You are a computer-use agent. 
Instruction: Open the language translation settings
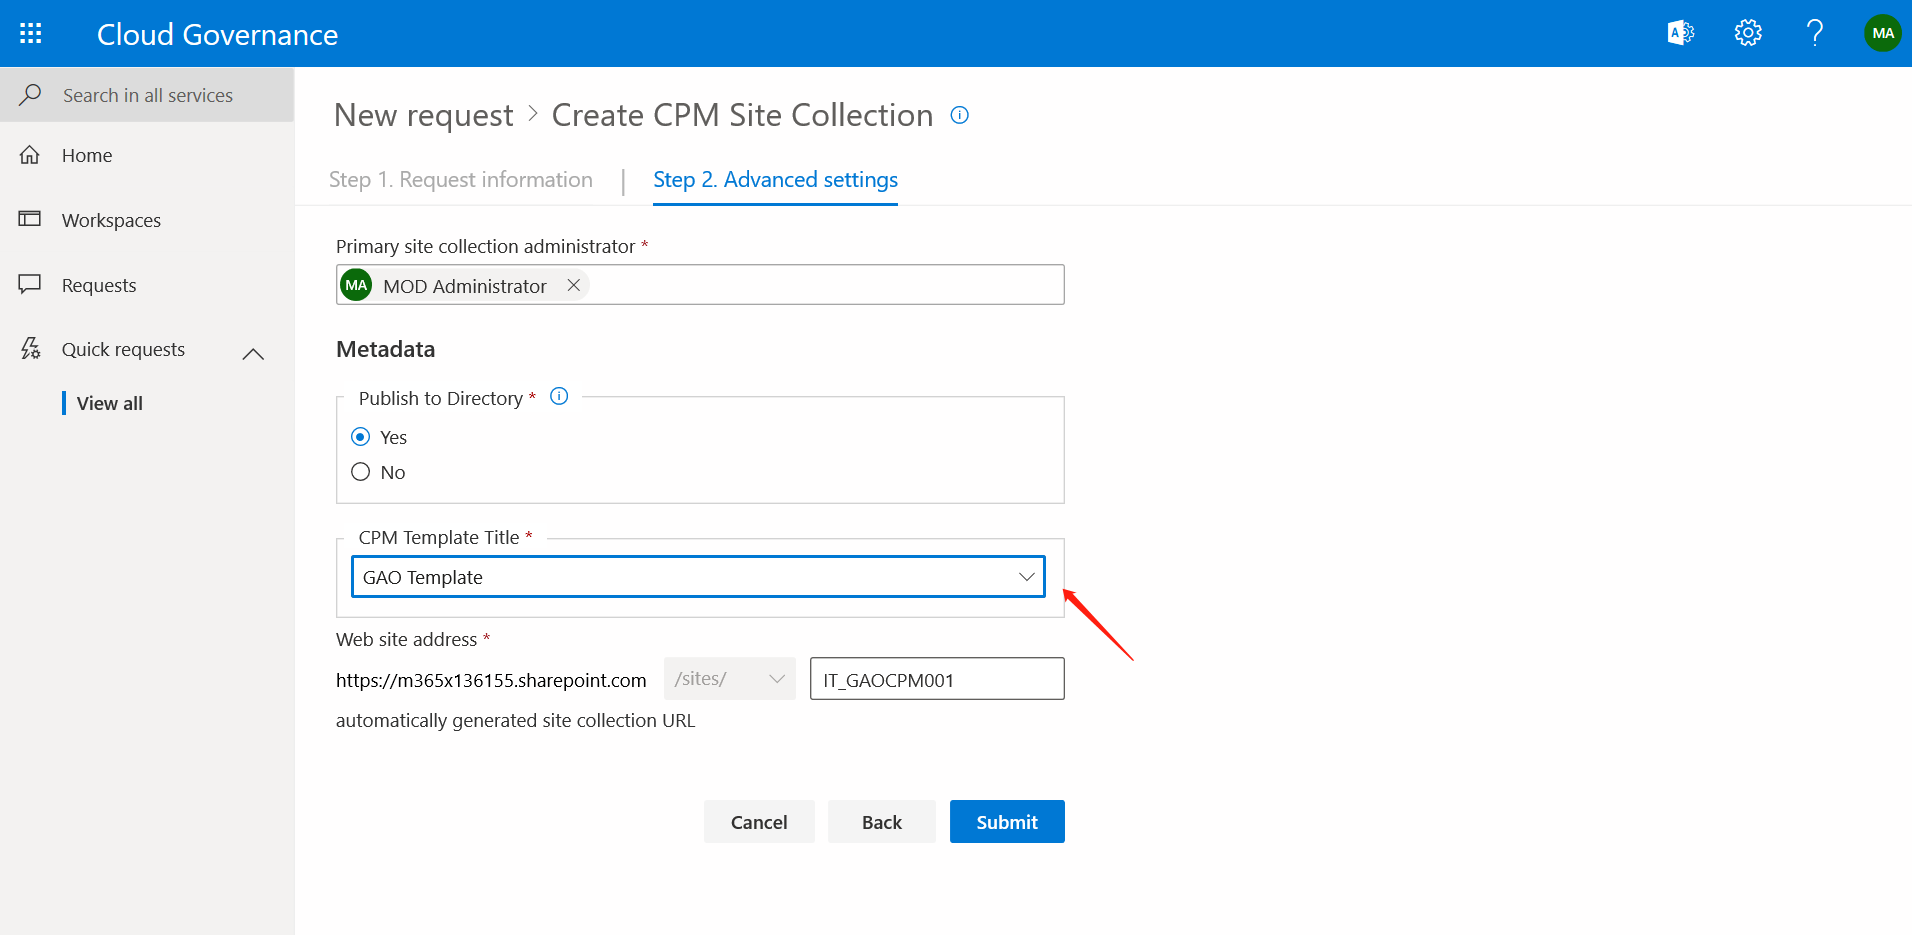[1680, 32]
